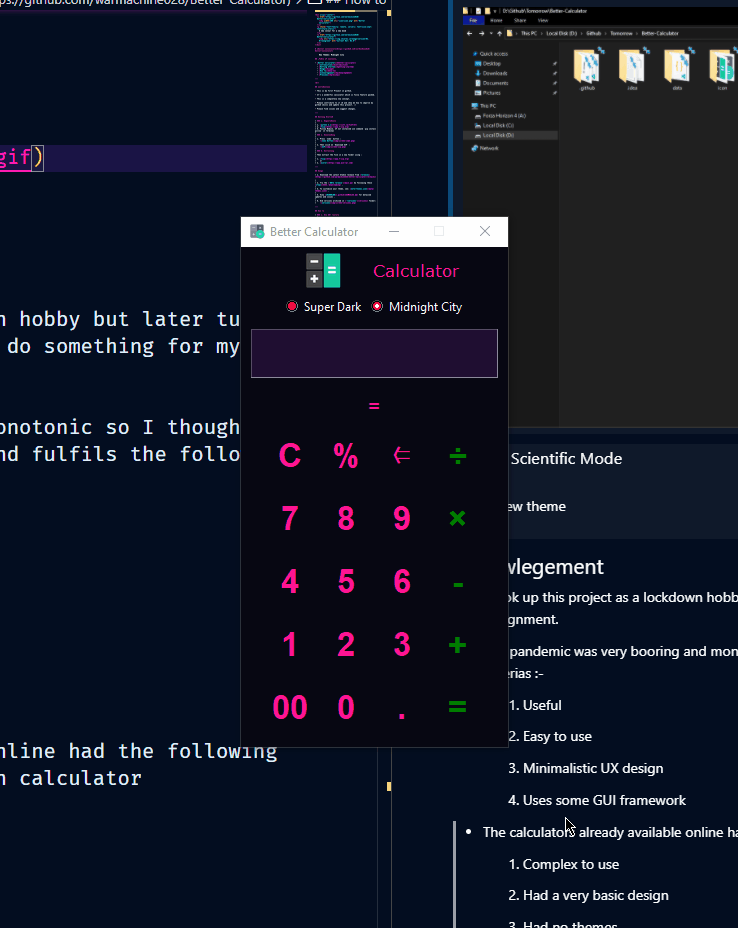The height and width of the screenshot is (928, 738).
Task: Click 'This PC' in the address breadcrumb
Action: pos(528,33)
